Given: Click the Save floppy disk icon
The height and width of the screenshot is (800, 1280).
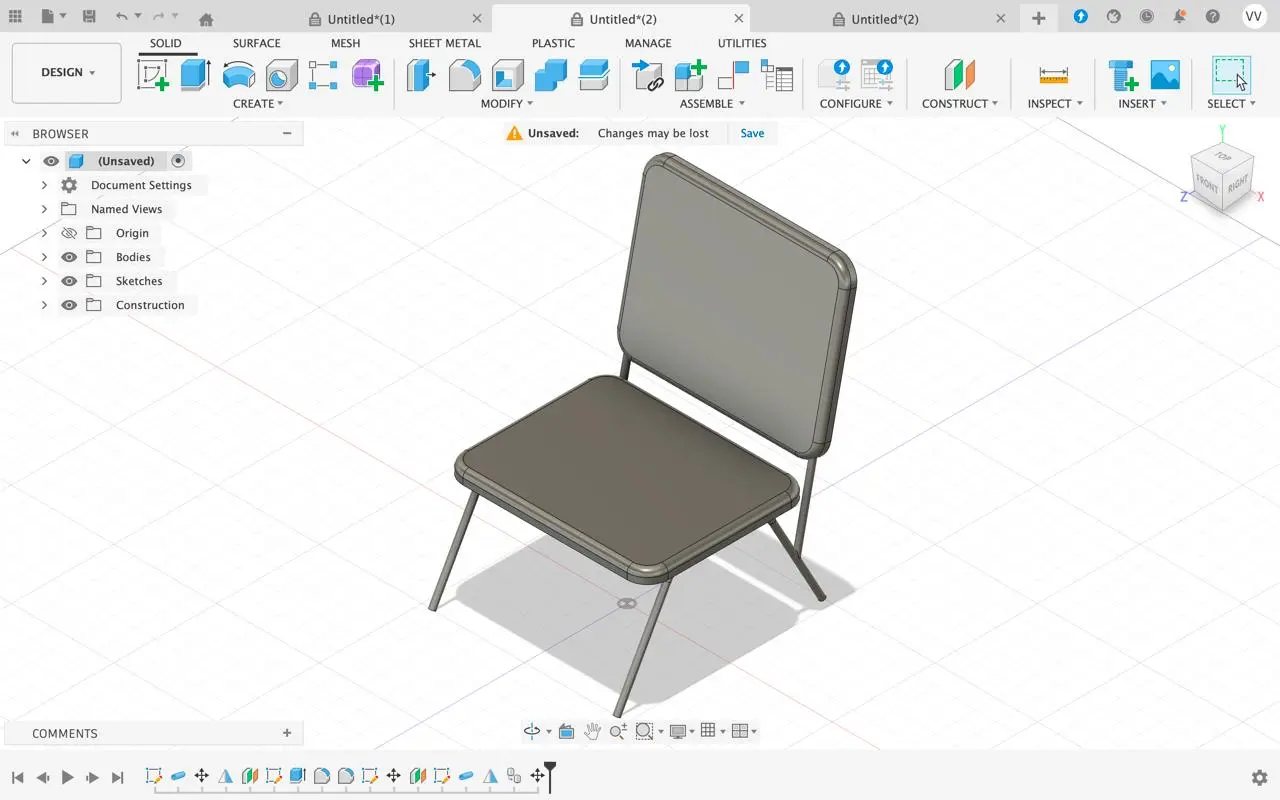Looking at the screenshot, I should pyautogui.click(x=89, y=17).
